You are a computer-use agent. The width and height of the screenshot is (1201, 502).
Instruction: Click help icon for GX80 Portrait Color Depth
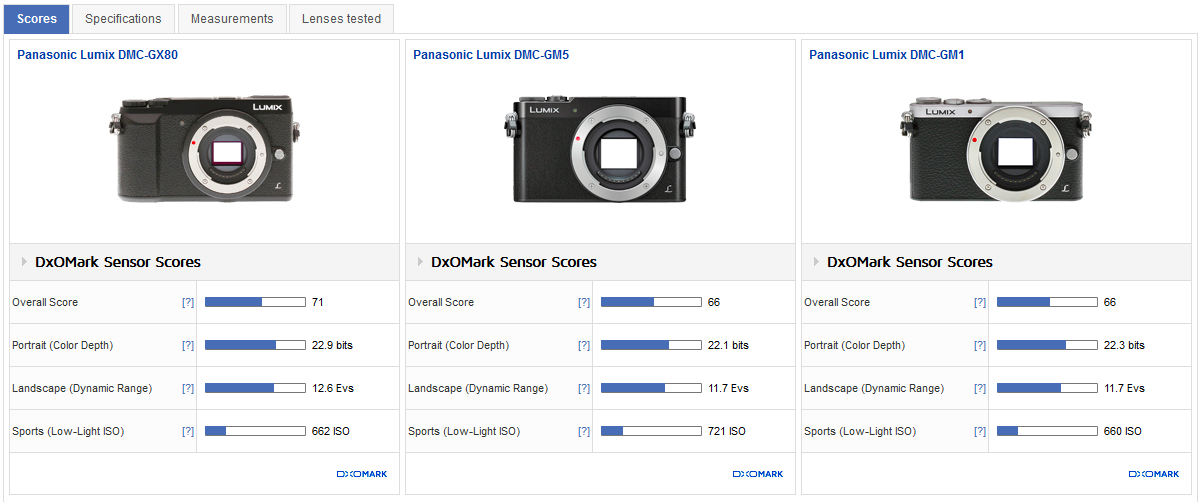(187, 345)
